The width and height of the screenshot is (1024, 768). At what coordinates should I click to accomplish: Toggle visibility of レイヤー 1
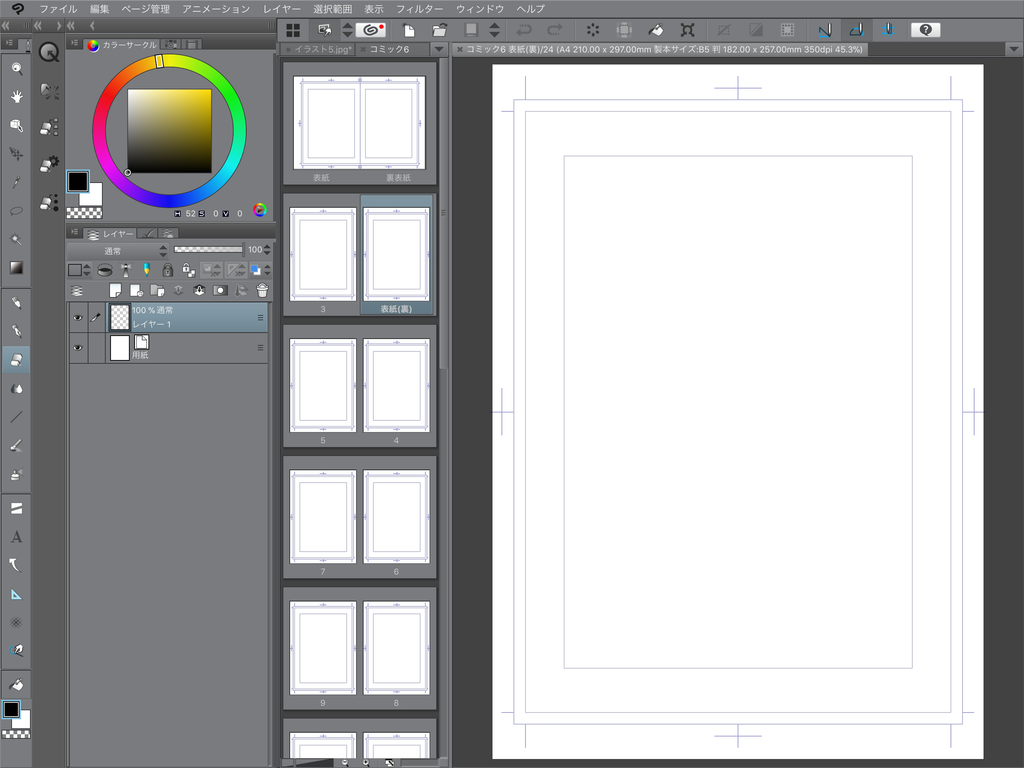tap(78, 317)
